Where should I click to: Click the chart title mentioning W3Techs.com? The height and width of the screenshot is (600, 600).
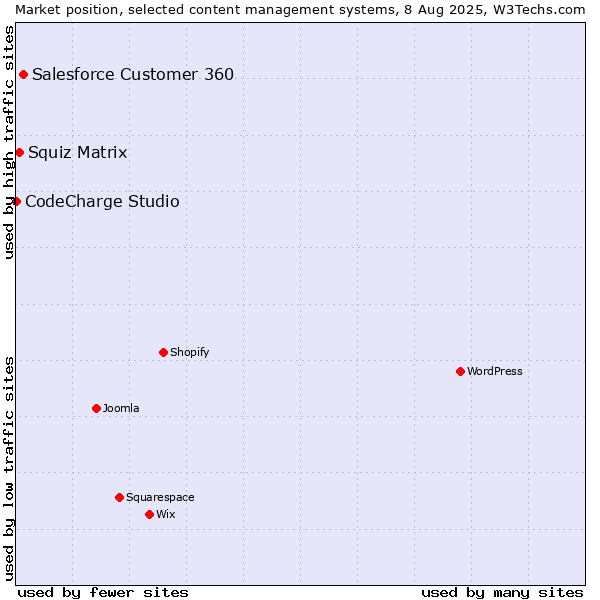(x=300, y=10)
